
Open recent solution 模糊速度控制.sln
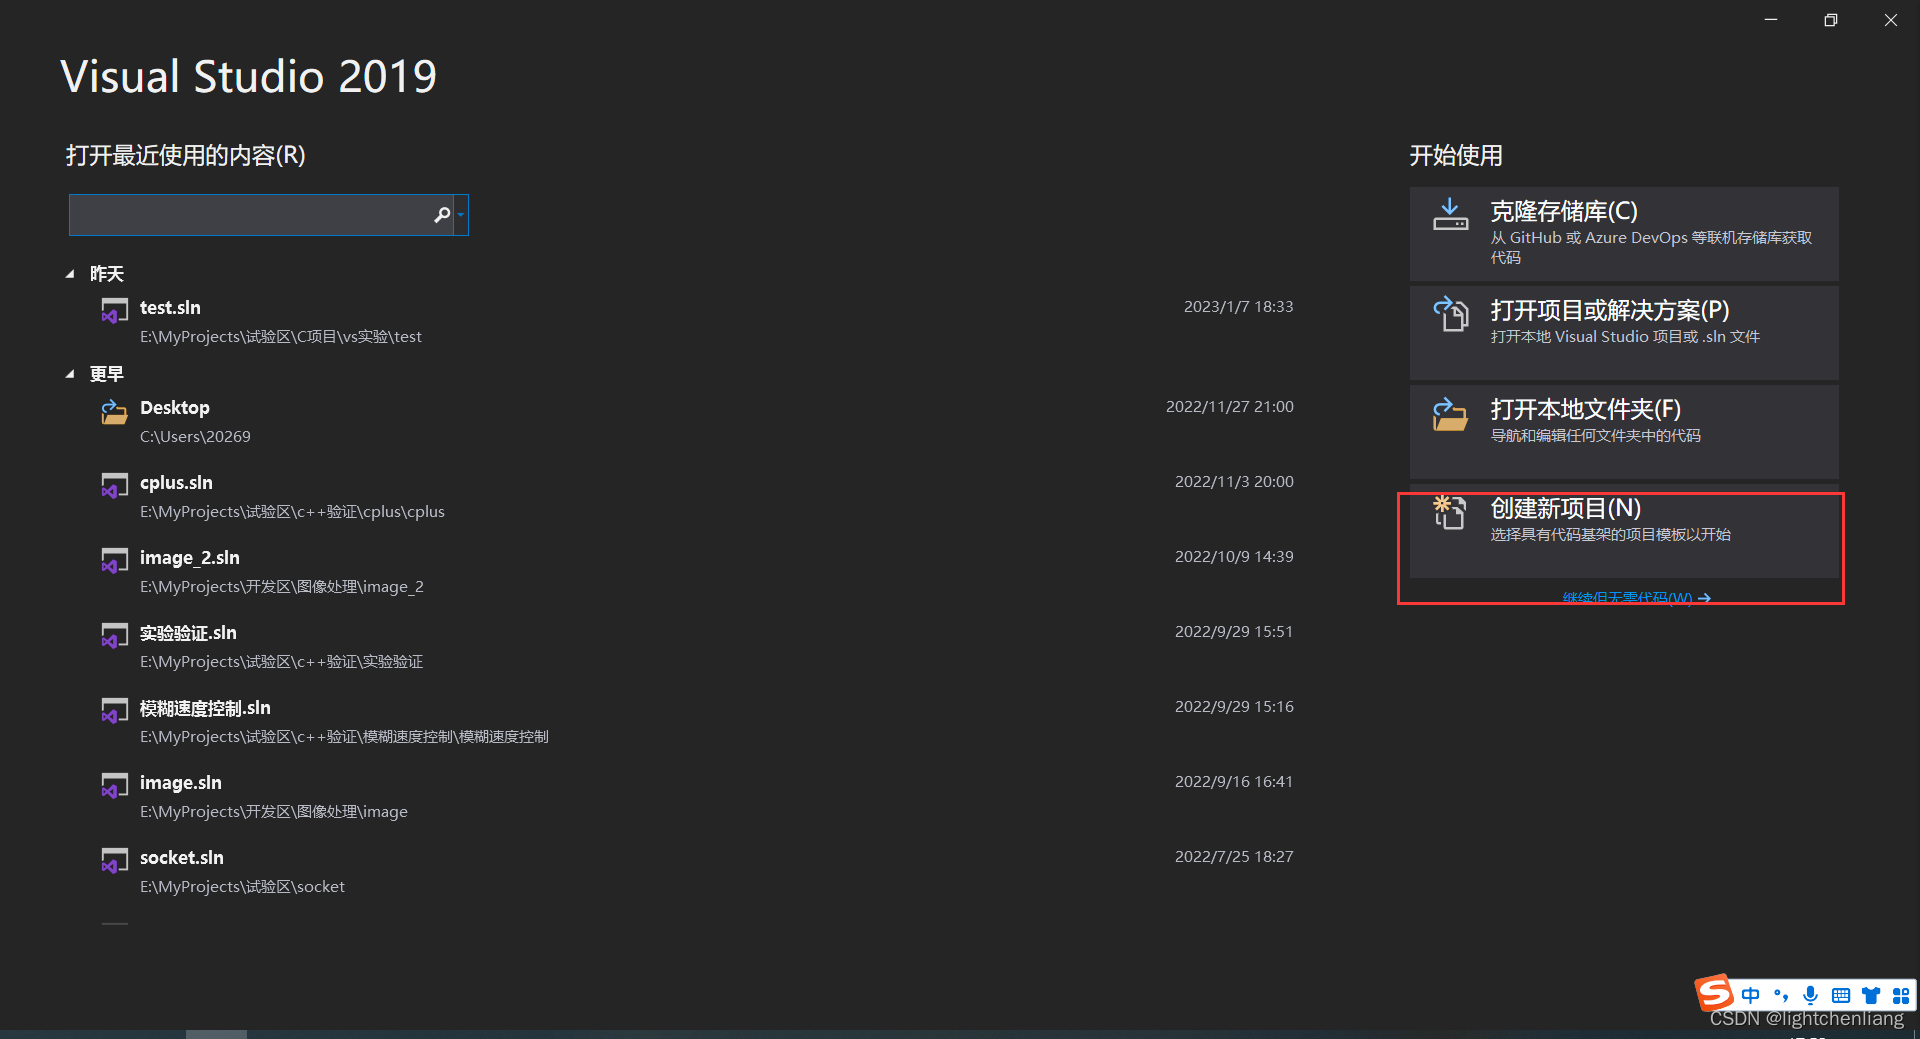tap(697, 721)
